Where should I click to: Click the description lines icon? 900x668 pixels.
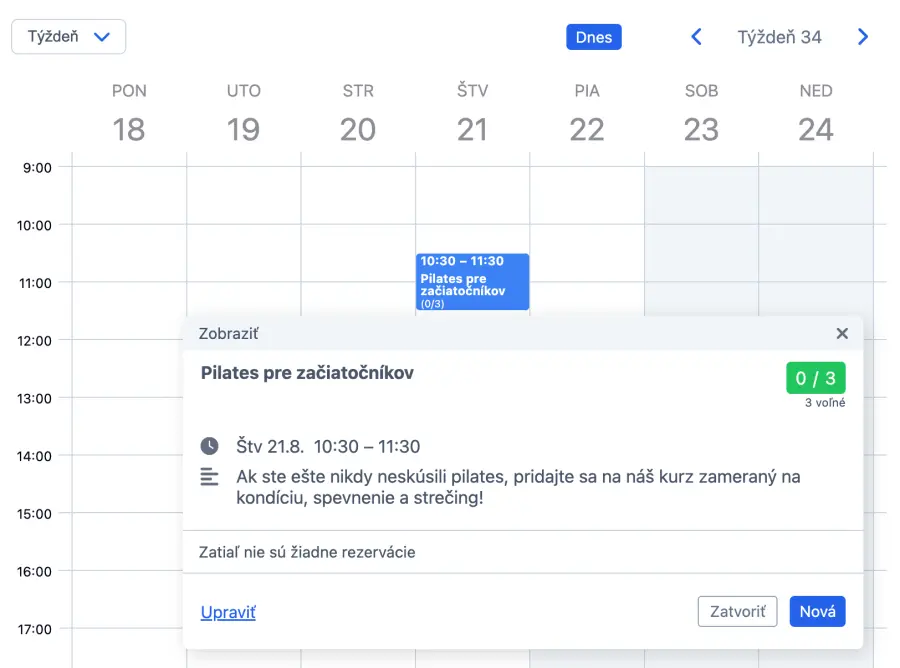[209, 477]
